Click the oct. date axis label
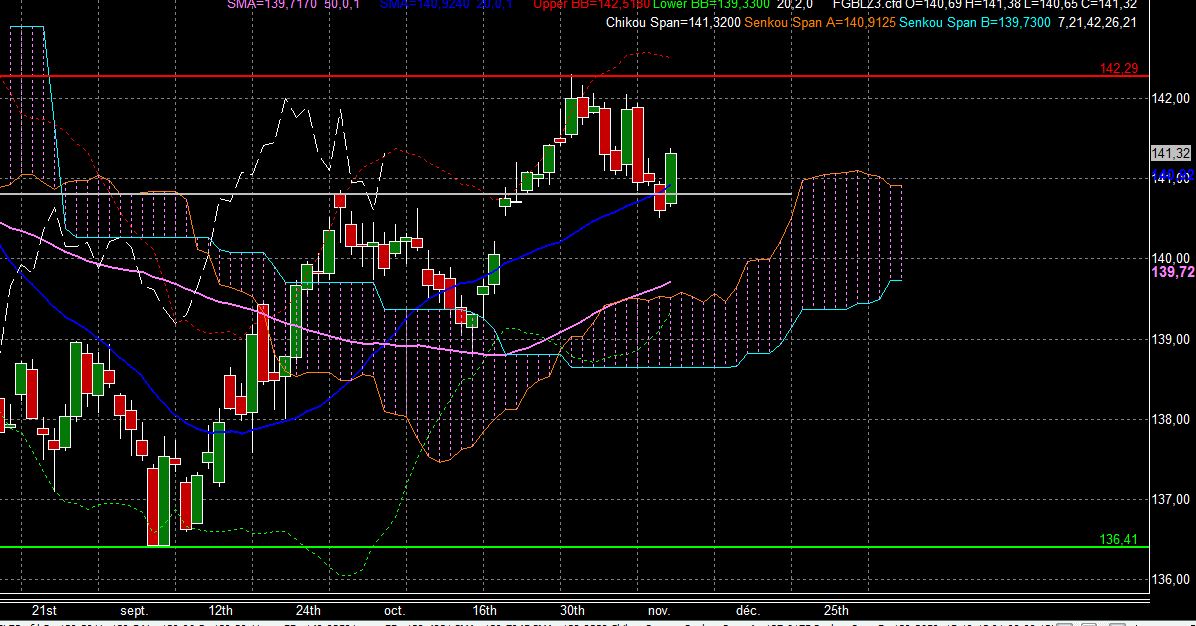The image size is (1196, 626). pos(394,611)
